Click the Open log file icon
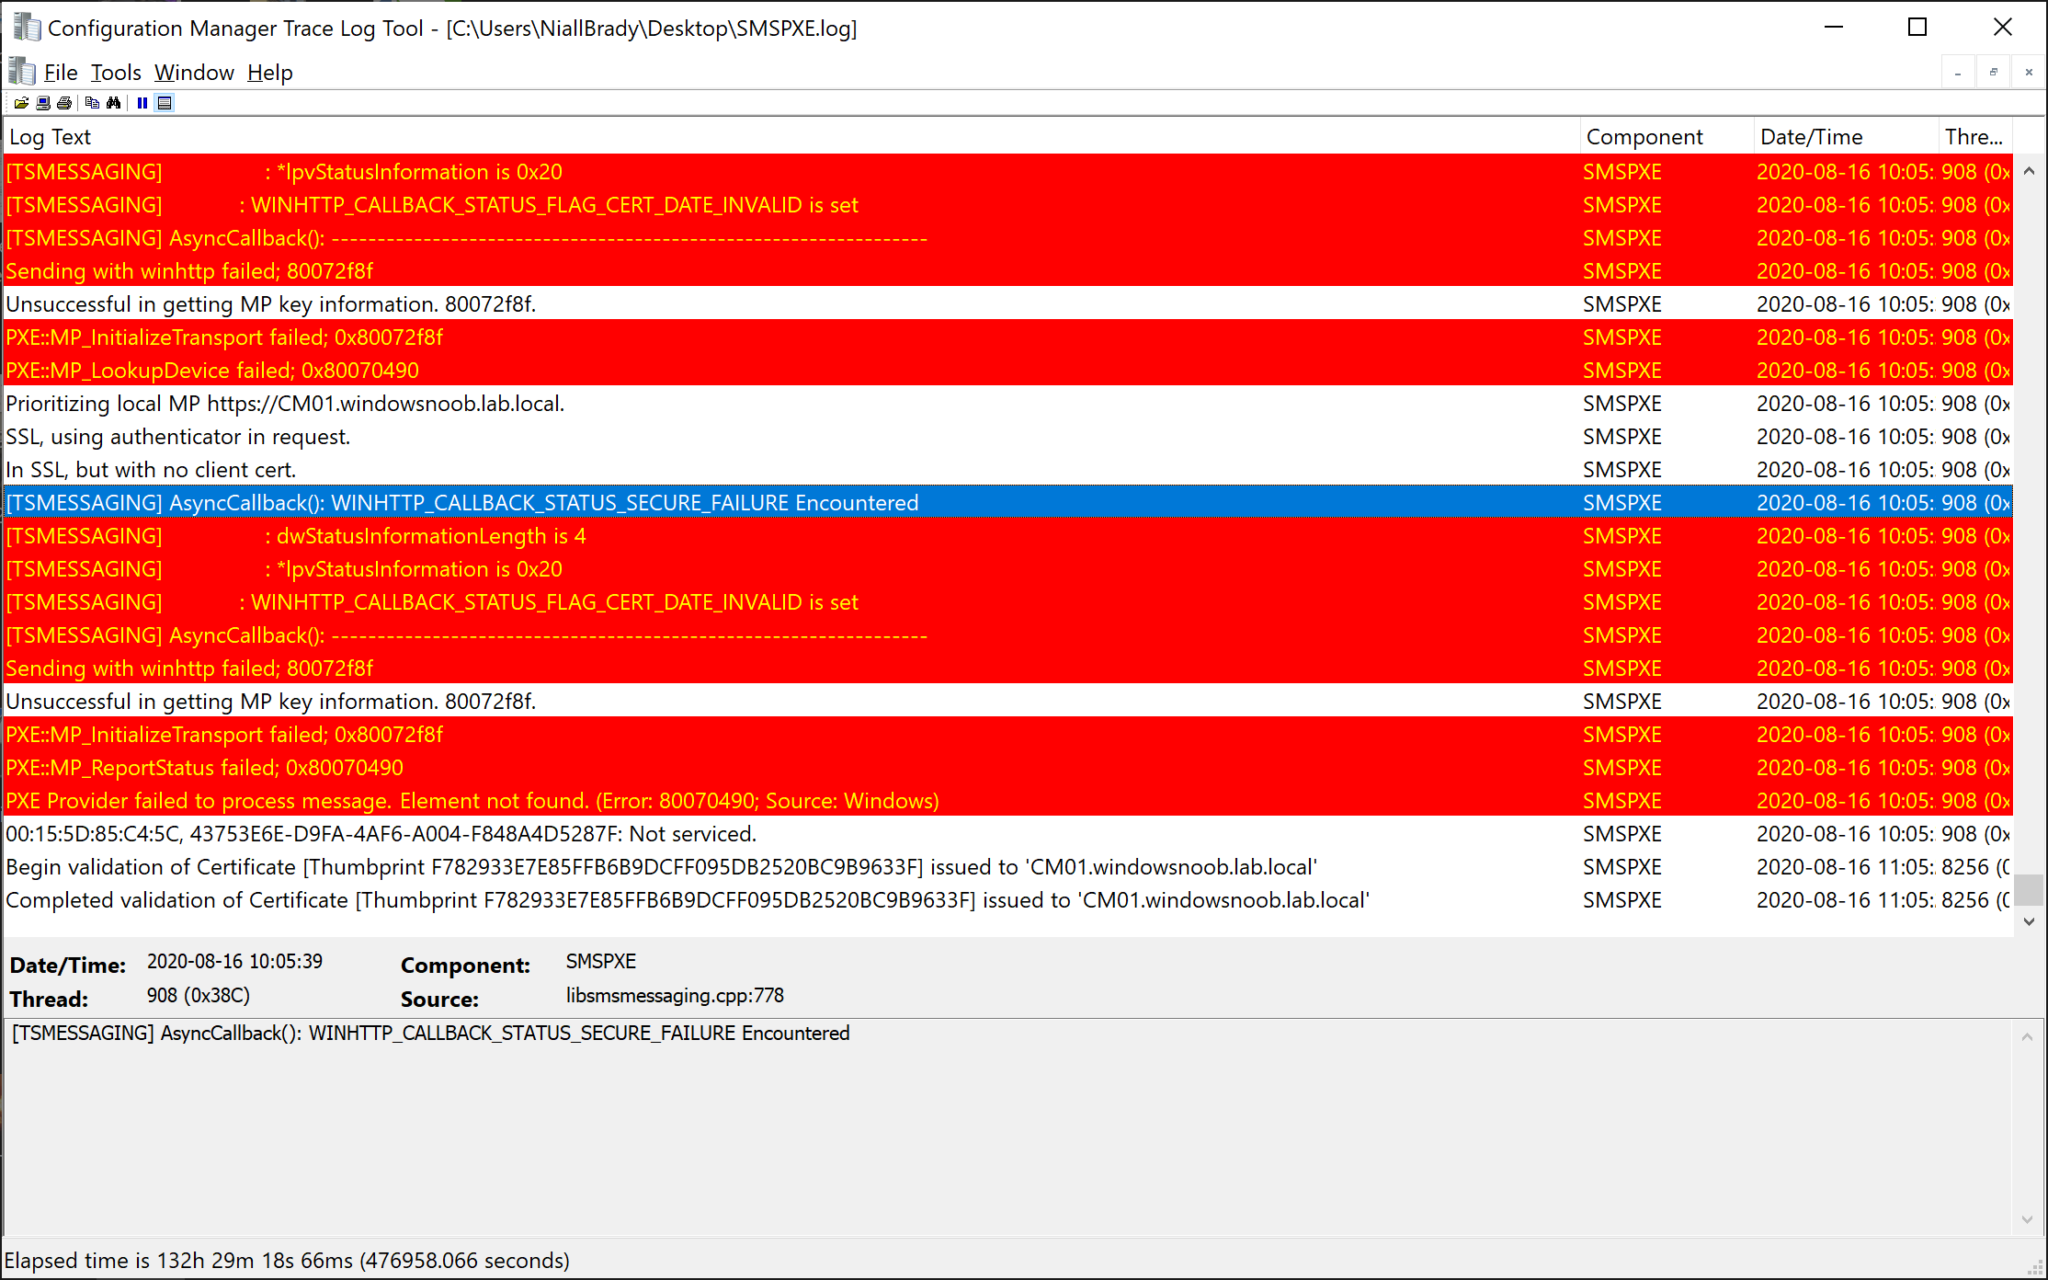This screenshot has height=1280, width=2048. click(21, 103)
